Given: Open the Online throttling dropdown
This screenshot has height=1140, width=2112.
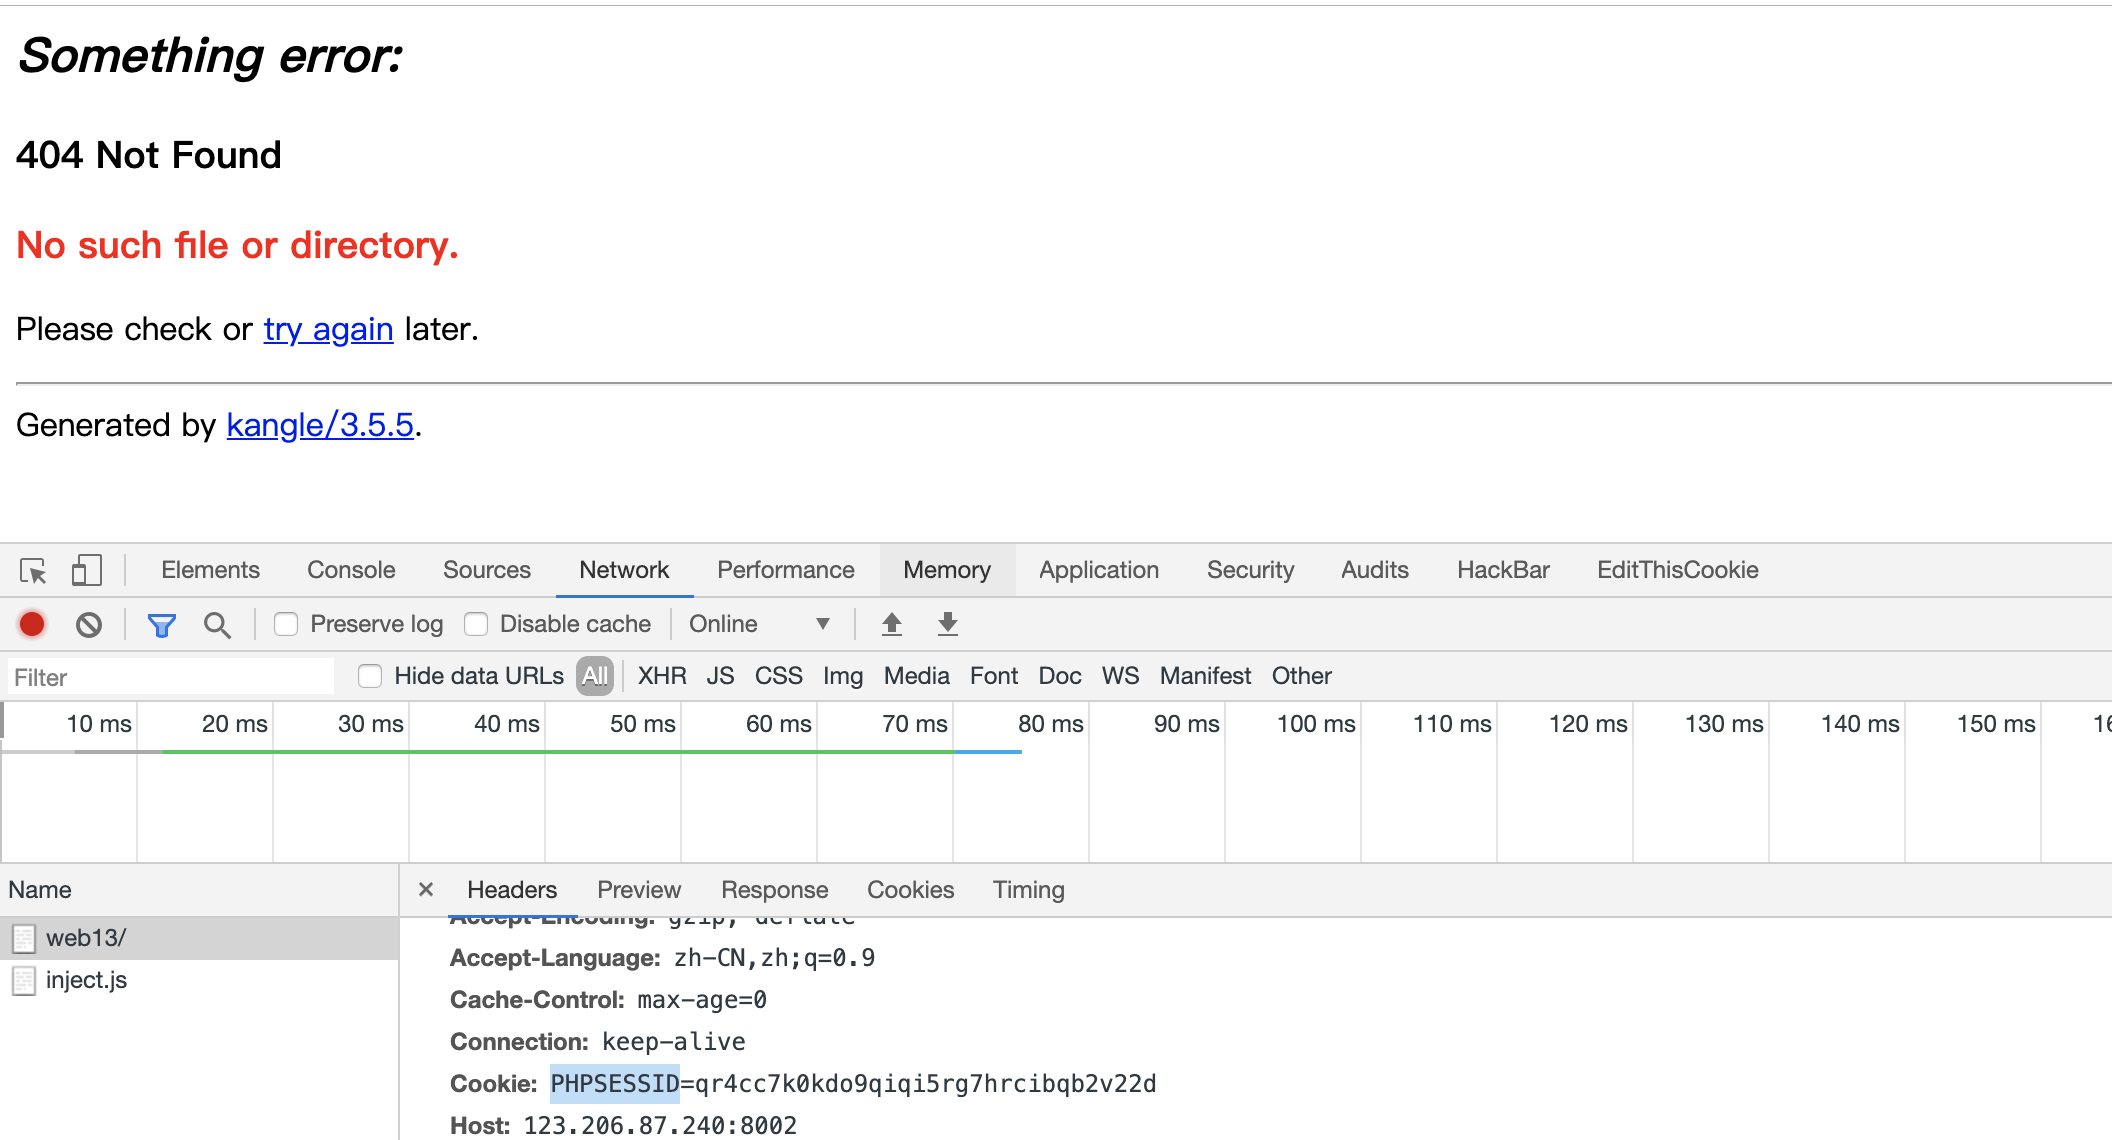Looking at the screenshot, I should click(x=760, y=624).
